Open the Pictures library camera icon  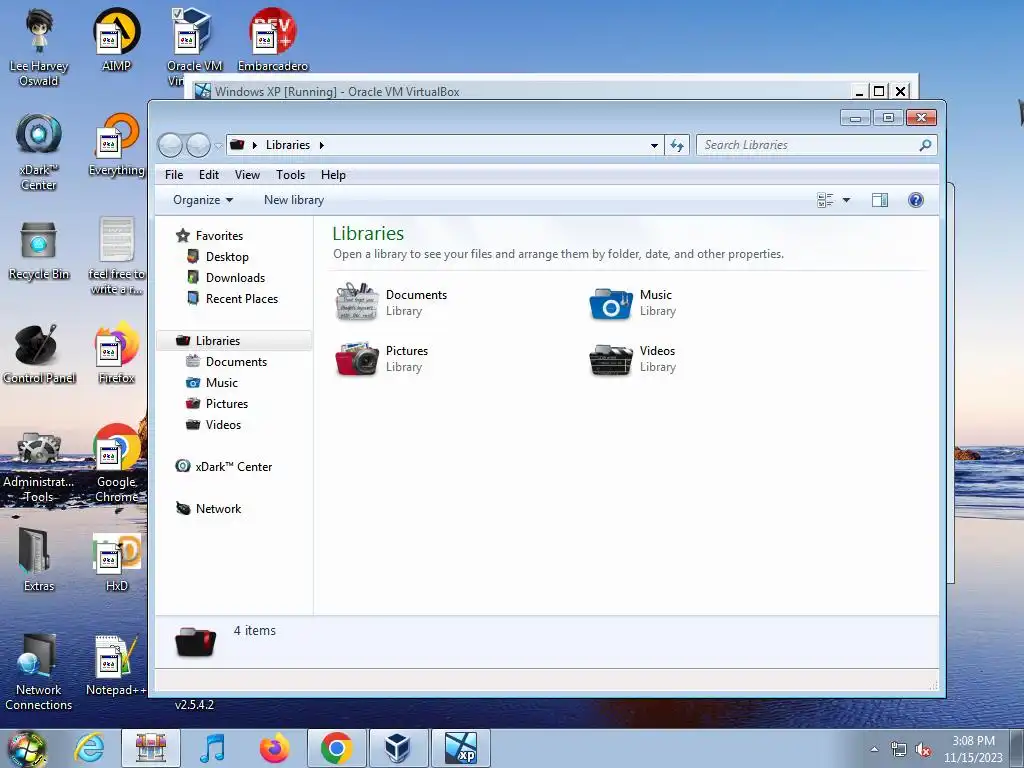click(x=357, y=359)
